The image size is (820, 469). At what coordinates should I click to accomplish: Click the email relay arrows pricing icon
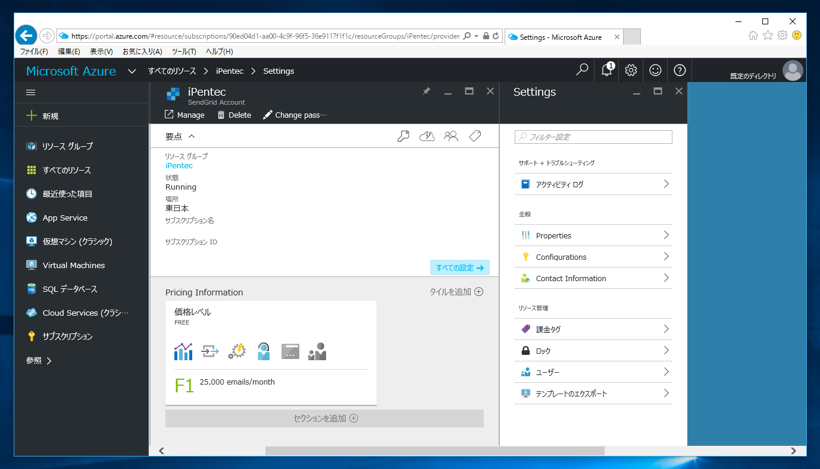210,351
